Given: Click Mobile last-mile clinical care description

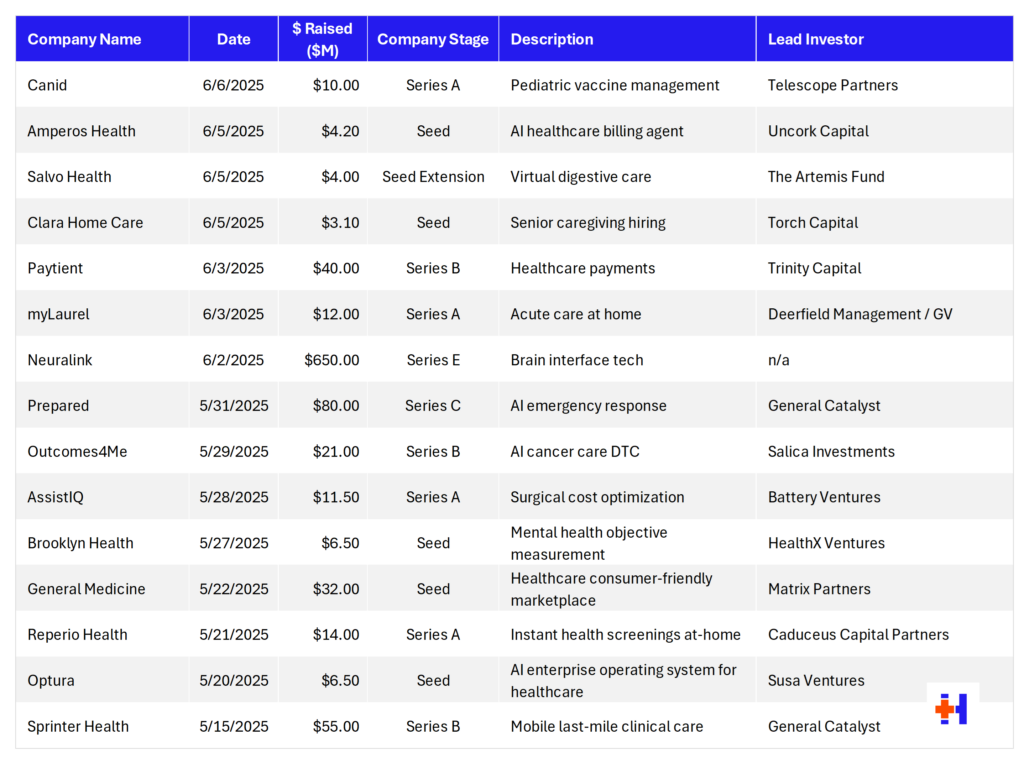Looking at the screenshot, I should click(x=607, y=726).
